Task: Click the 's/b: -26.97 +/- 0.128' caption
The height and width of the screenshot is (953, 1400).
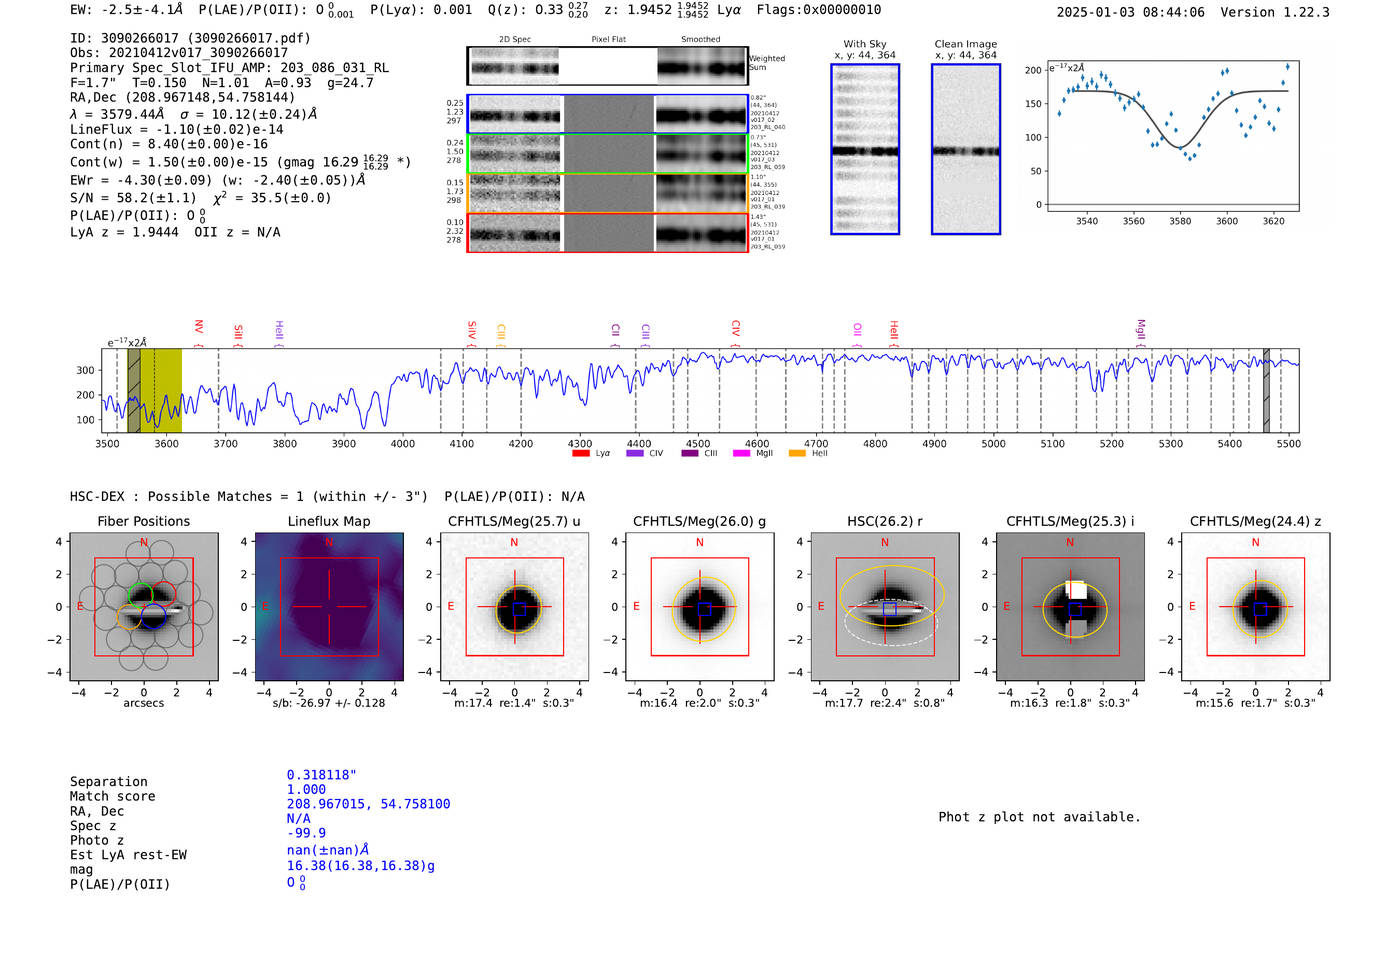Action: [329, 703]
